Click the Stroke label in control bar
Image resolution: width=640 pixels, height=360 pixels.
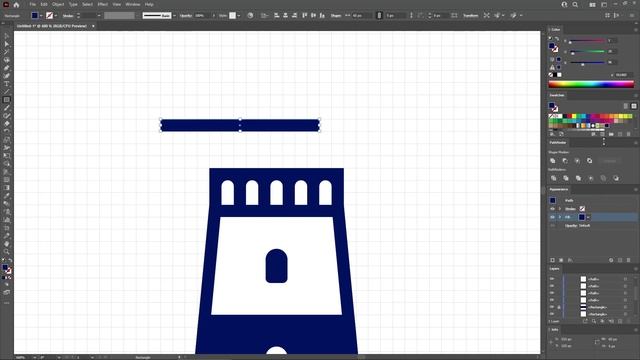pyautogui.click(x=68, y=16)
